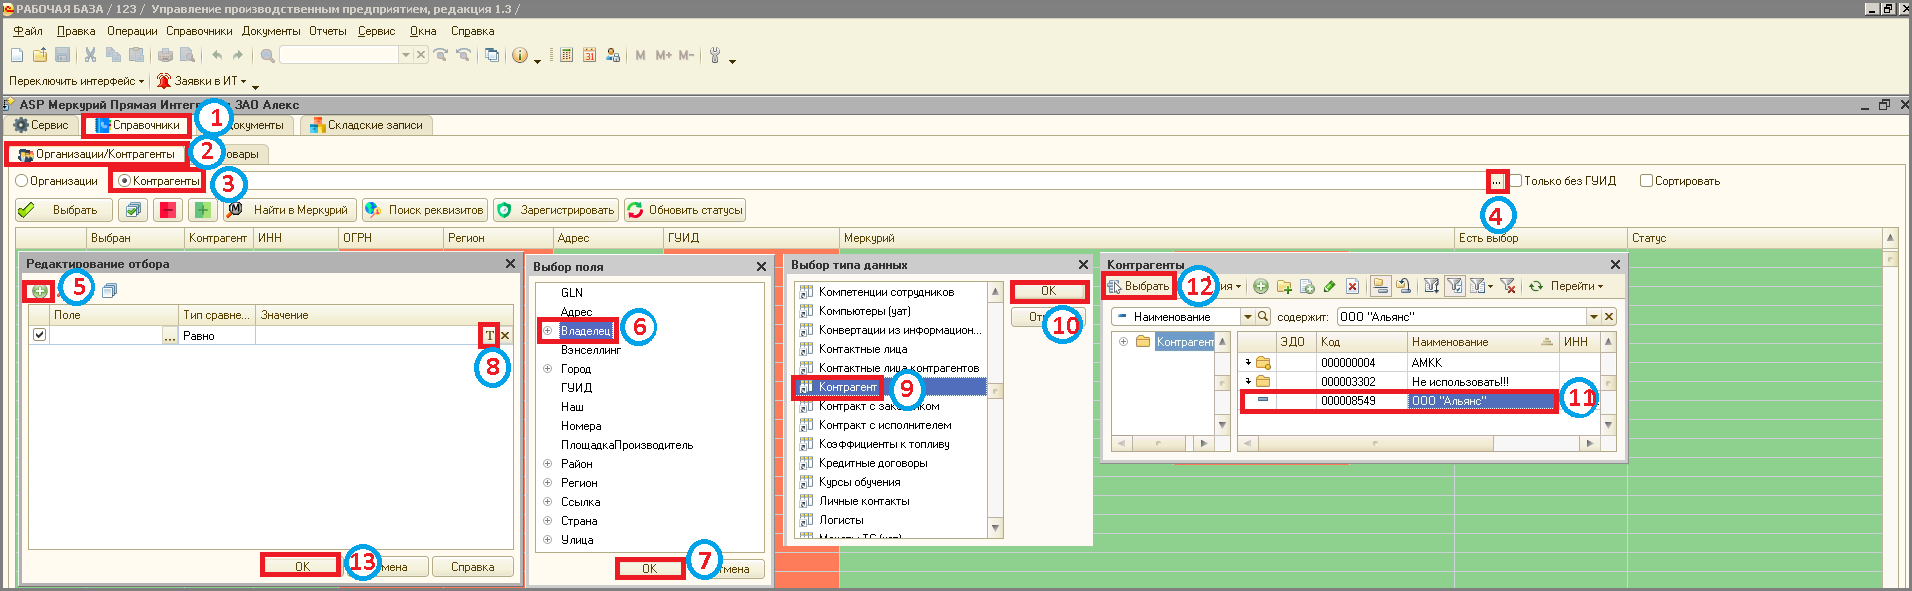This screenshot has width=1912, height=591.
Task: Click the Обновить статусы button
Action: [x=684, y=210]
